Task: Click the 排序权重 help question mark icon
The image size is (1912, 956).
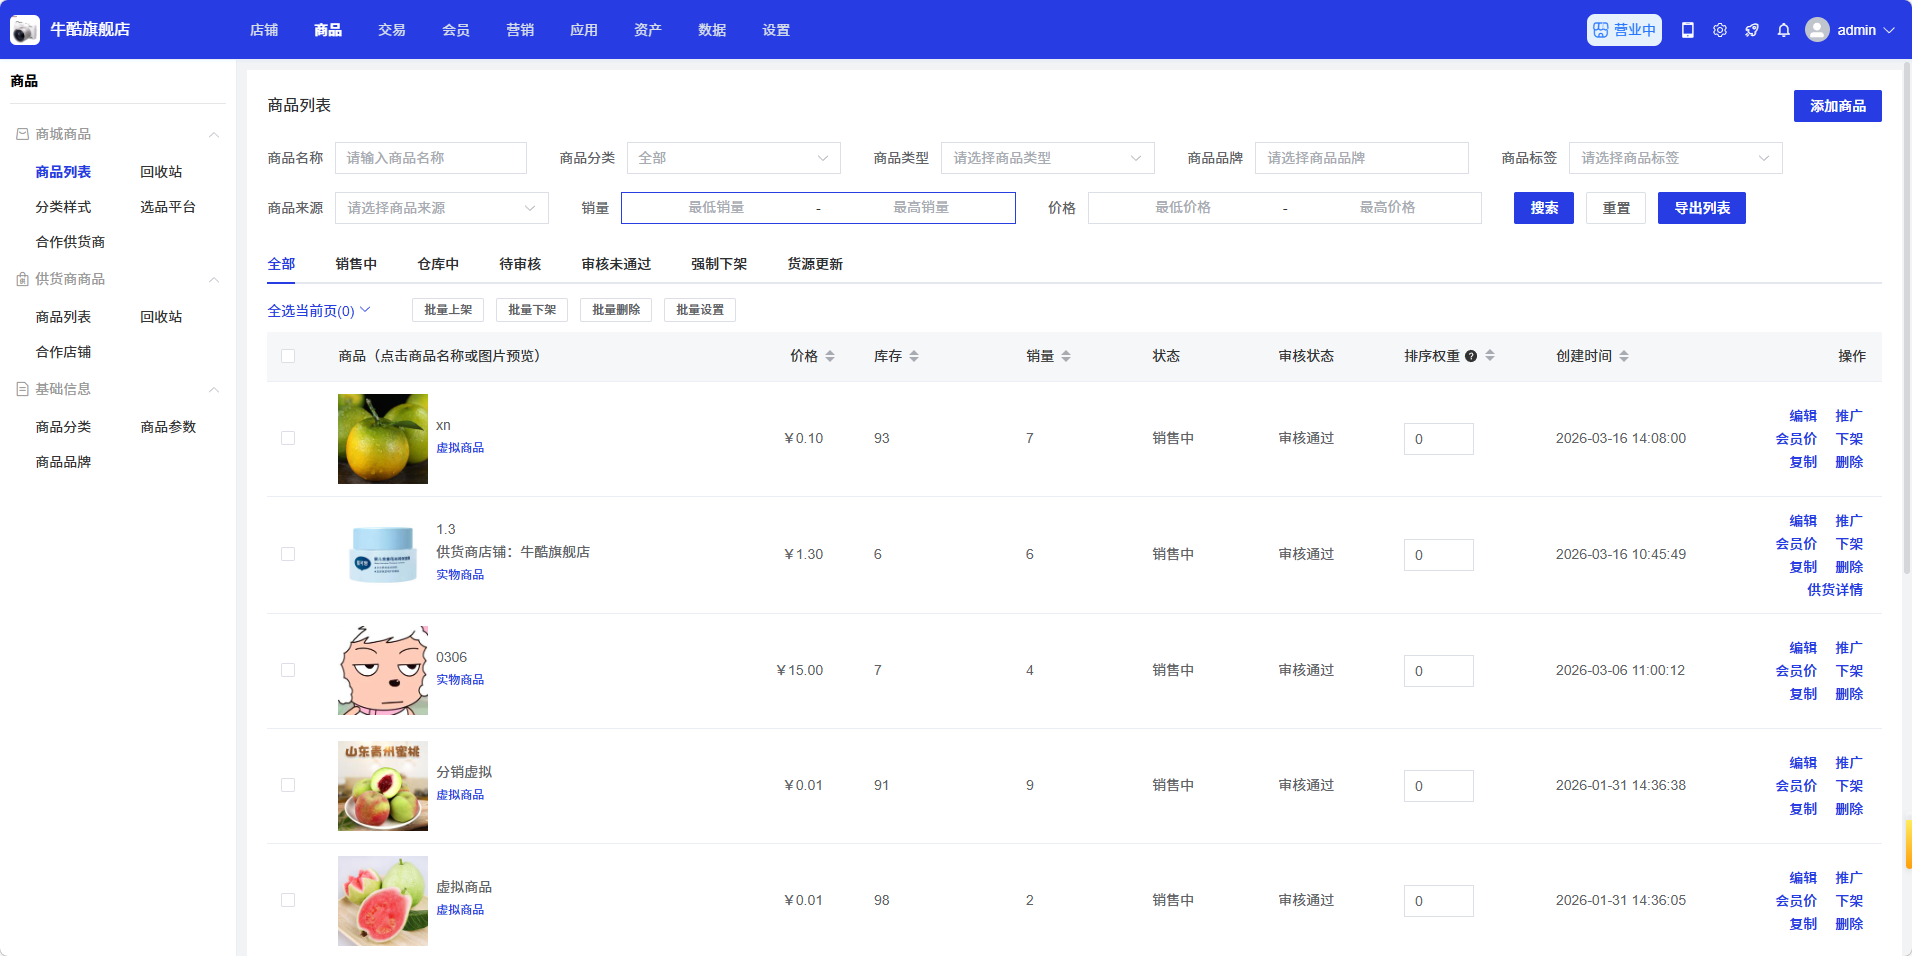Action: [x=1471, y=356]
